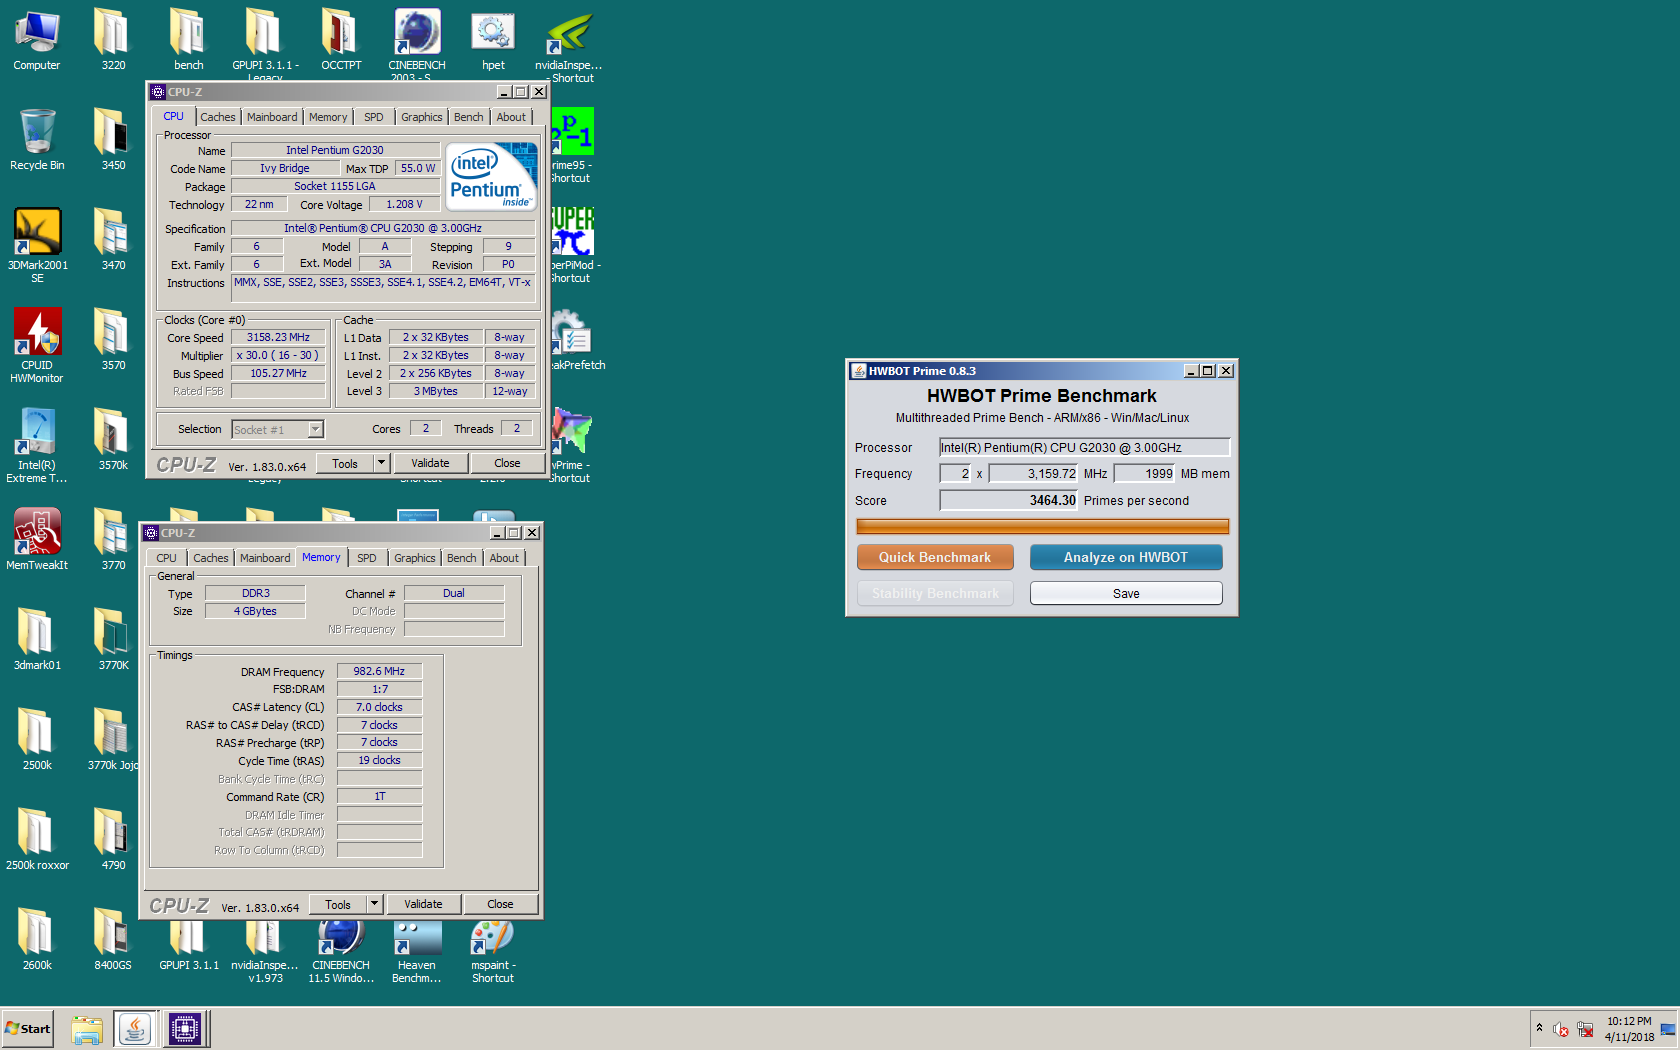Open the GPUPI 3.1.1 bottom folder
The height and width of the screenshot is (1050, 1680).
[189, 945]
